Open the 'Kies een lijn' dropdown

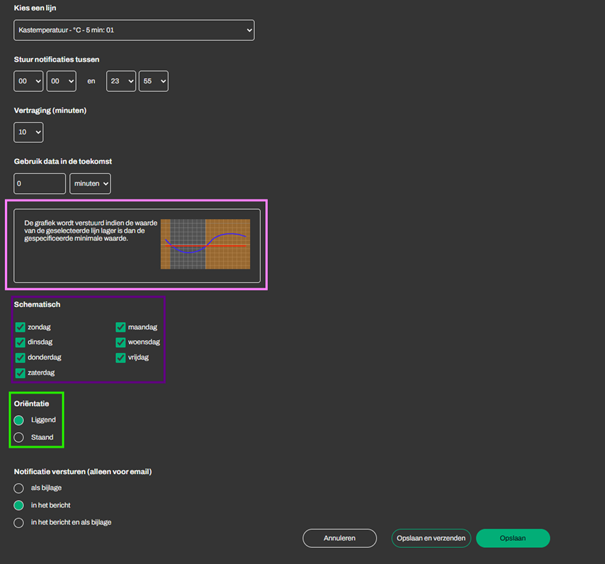(x=134, y=31)
